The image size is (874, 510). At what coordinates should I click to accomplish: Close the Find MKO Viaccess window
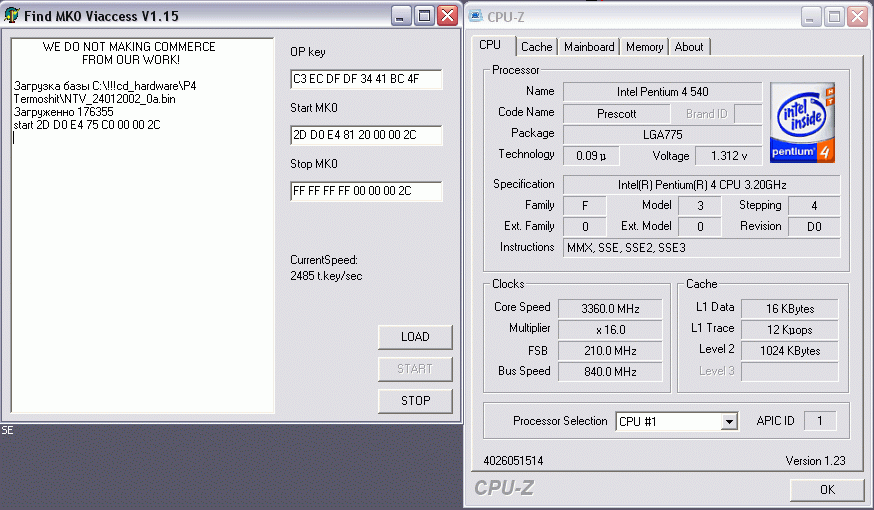click(448, 16)
